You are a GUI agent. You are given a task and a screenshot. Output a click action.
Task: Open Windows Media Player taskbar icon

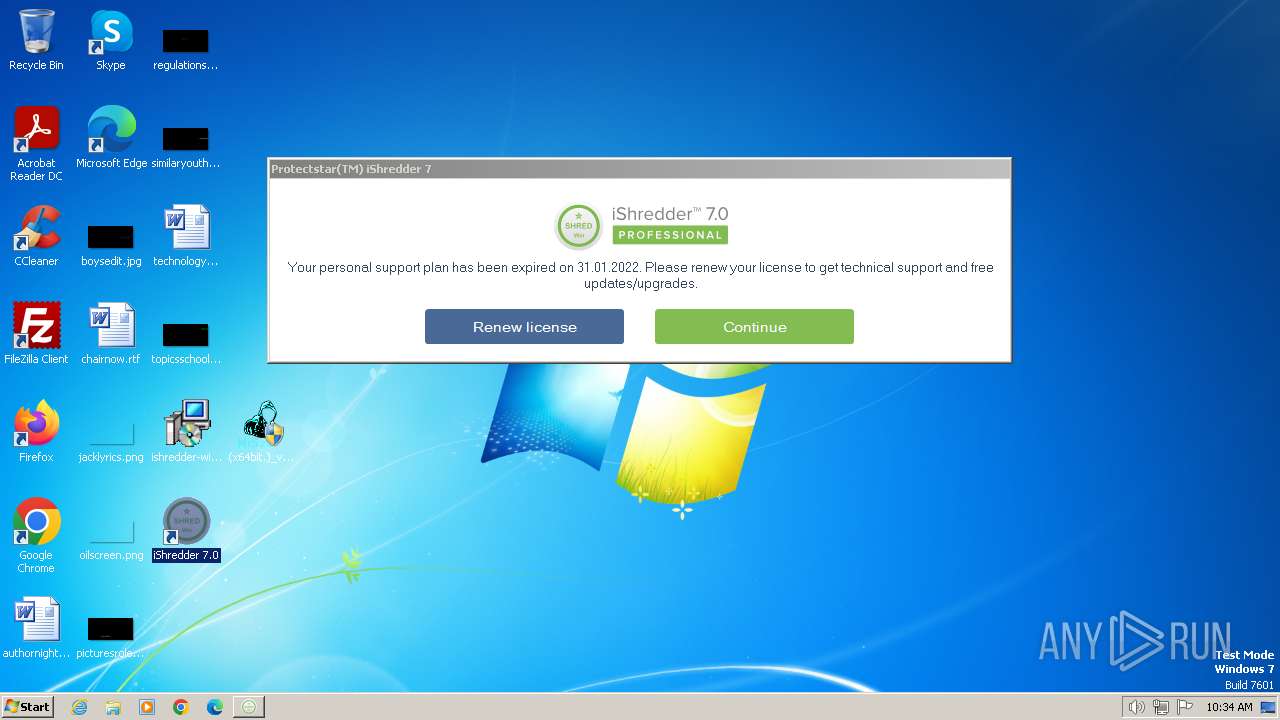pos(147,707)
